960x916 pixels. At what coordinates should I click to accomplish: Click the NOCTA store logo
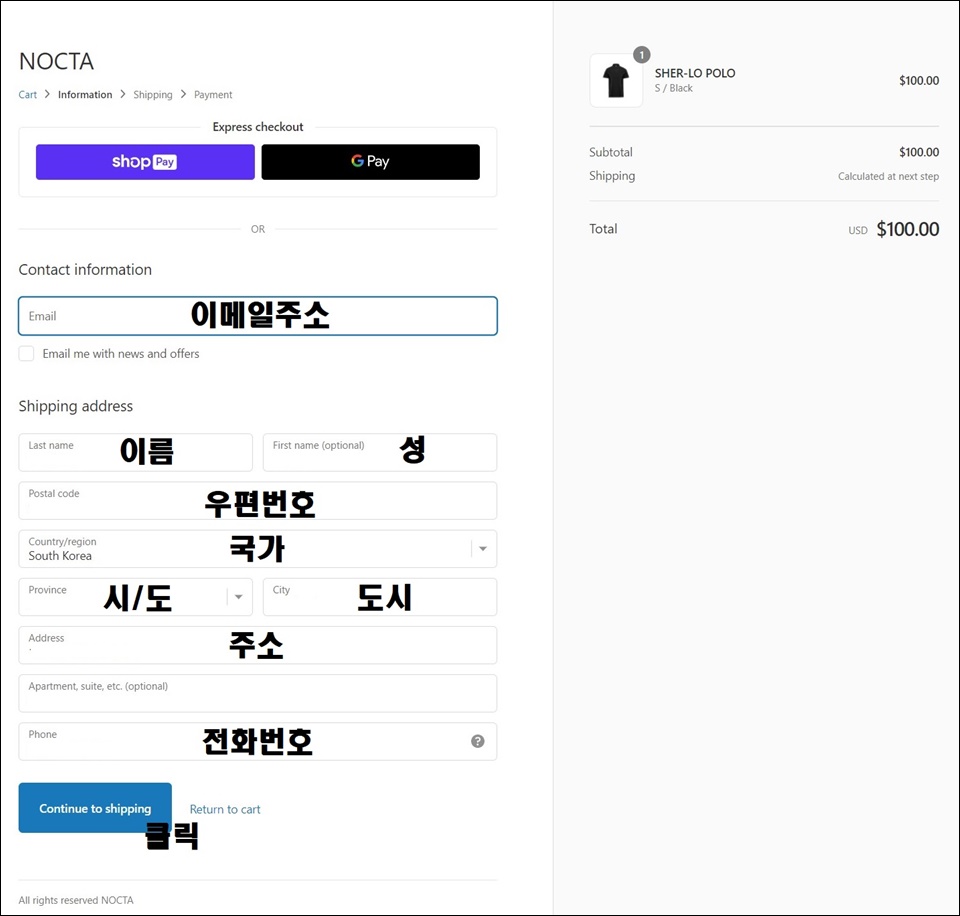click(x=56, y=61)
